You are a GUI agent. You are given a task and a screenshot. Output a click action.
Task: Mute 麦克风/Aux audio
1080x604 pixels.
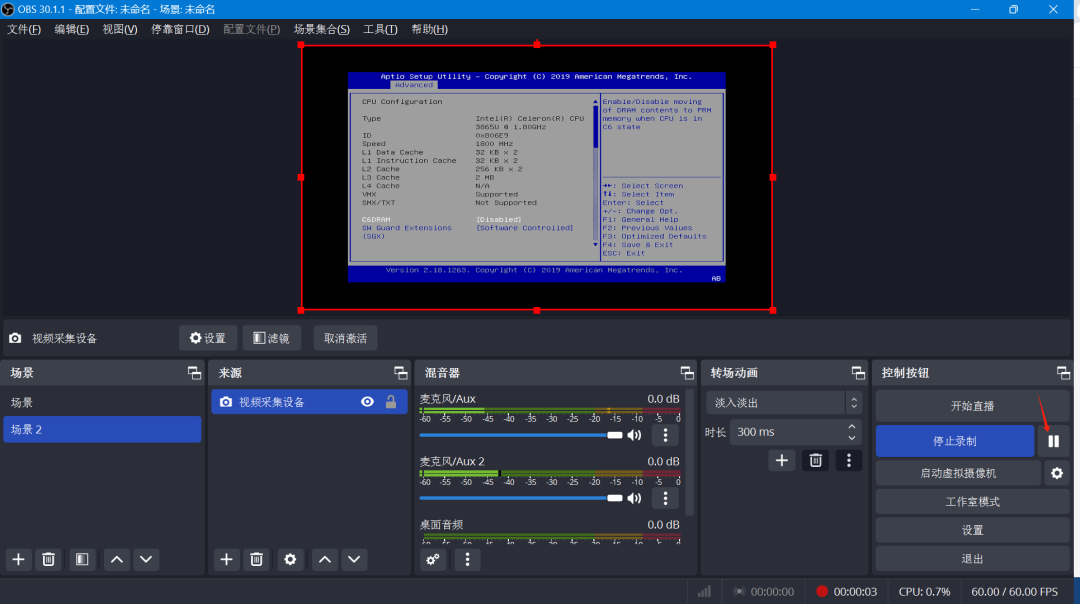click(x=634, y=435)
